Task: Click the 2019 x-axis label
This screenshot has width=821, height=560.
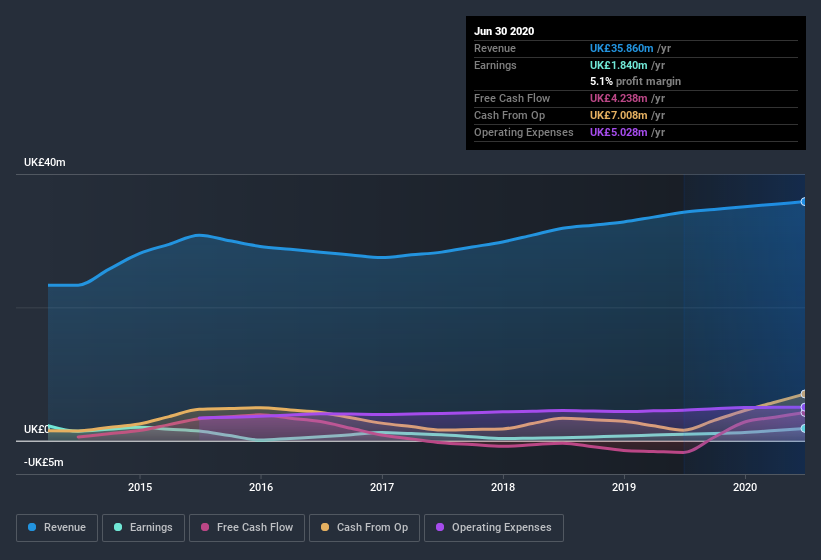Action: [x=624, y=487]
